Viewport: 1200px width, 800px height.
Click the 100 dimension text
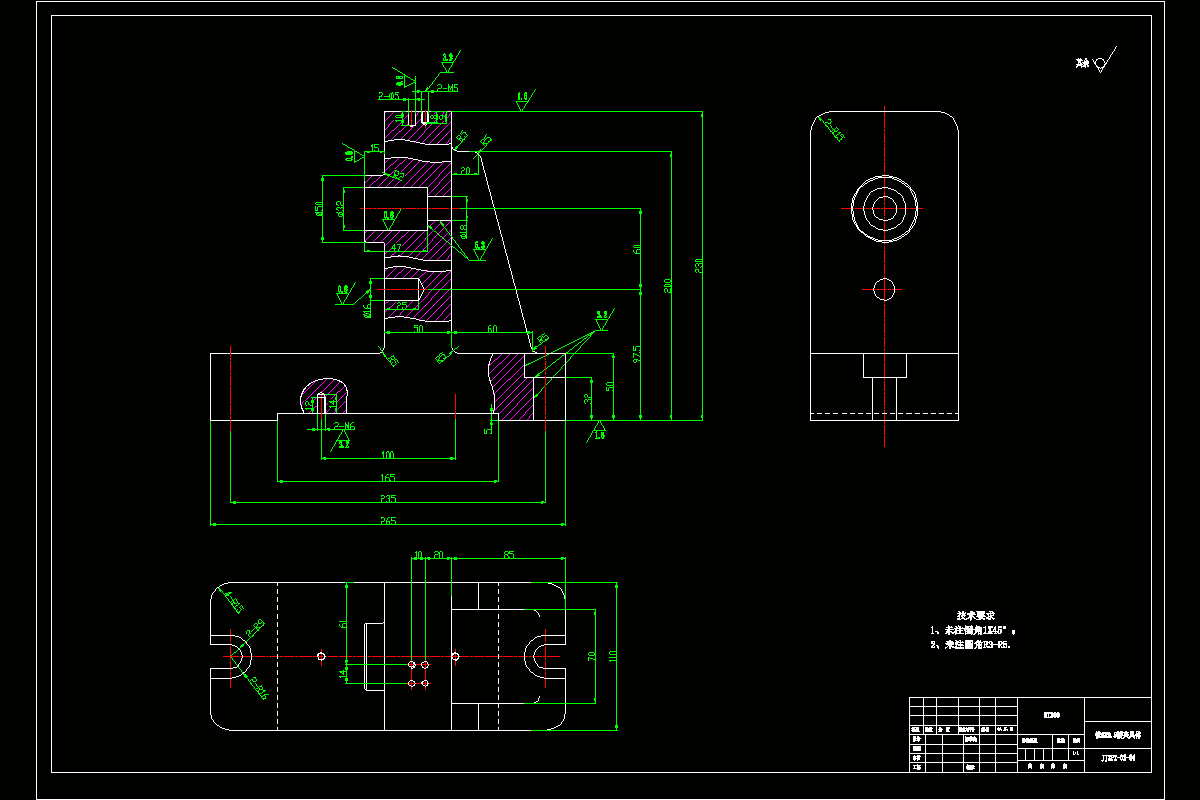(388, 454)
